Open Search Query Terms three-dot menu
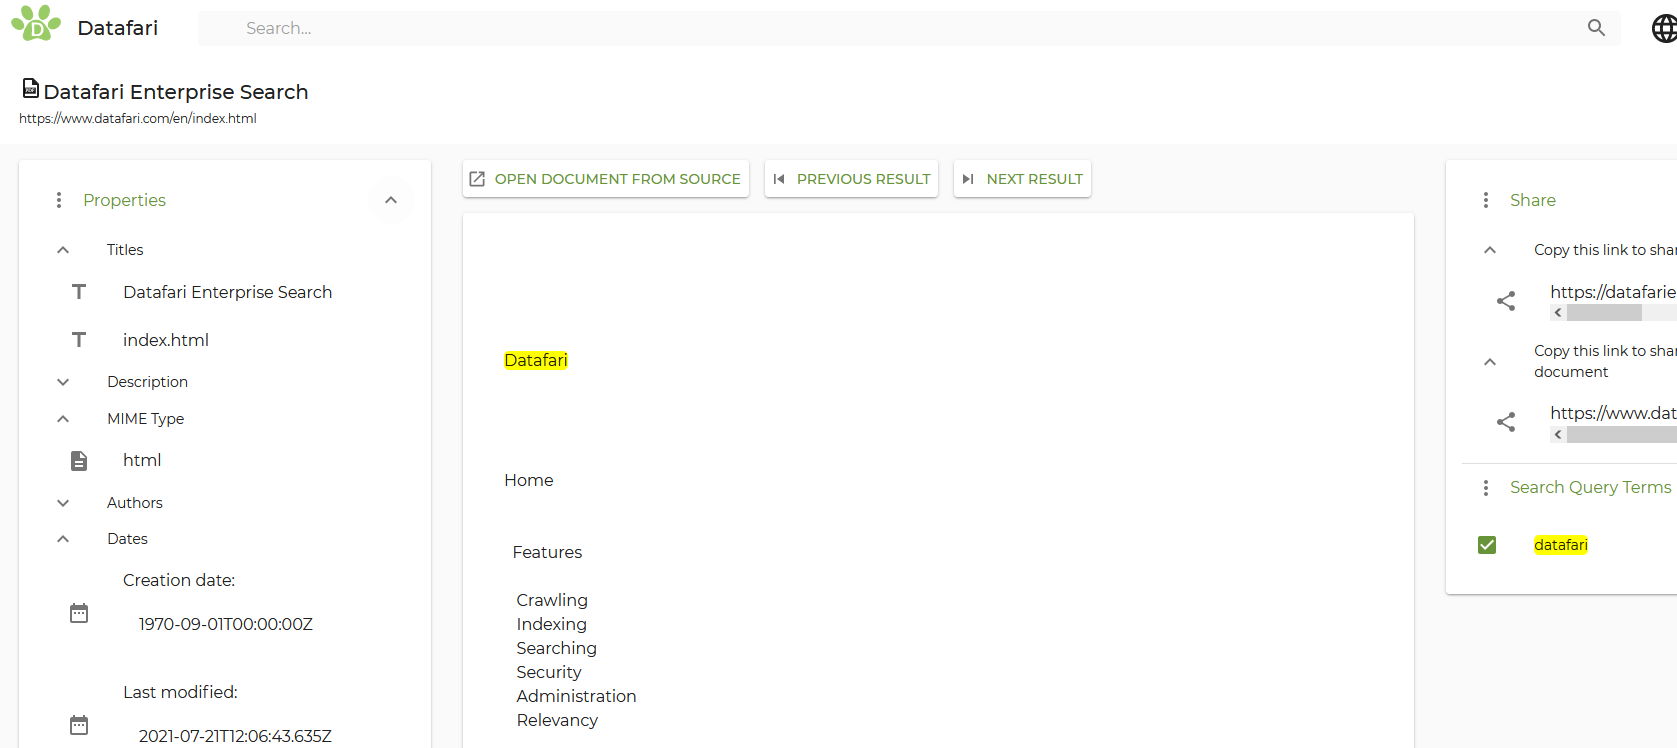 coord(1486,488)
